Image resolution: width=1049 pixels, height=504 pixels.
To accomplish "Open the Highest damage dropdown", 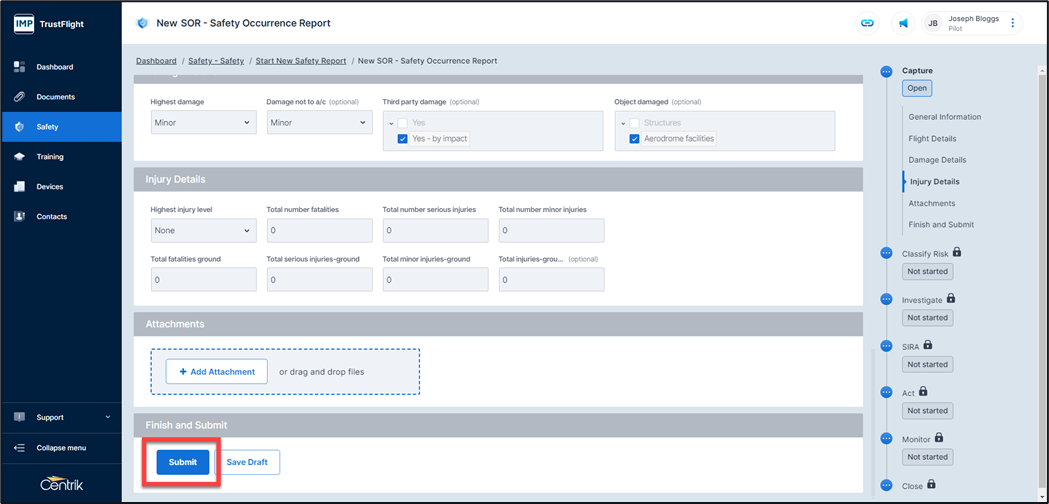I will click(x=203, y=123).
